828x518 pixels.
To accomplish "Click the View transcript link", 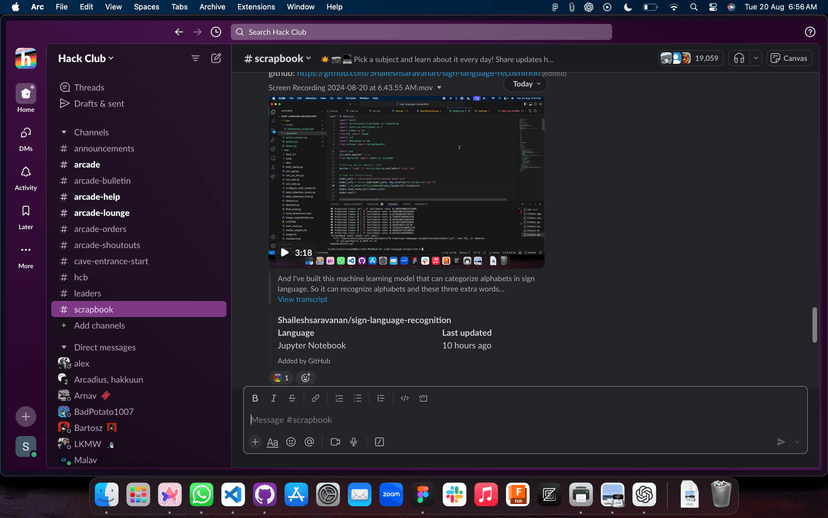I will pos(302,299).
